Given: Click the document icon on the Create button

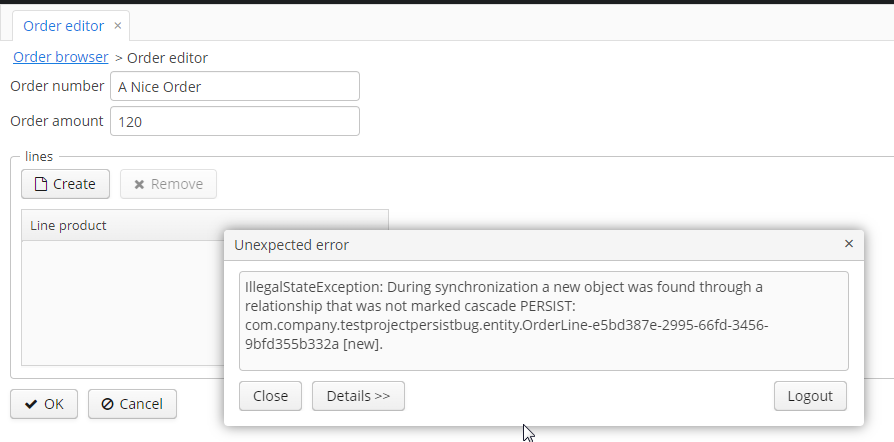Looking at the screenshot, I should tap(40, 184).
